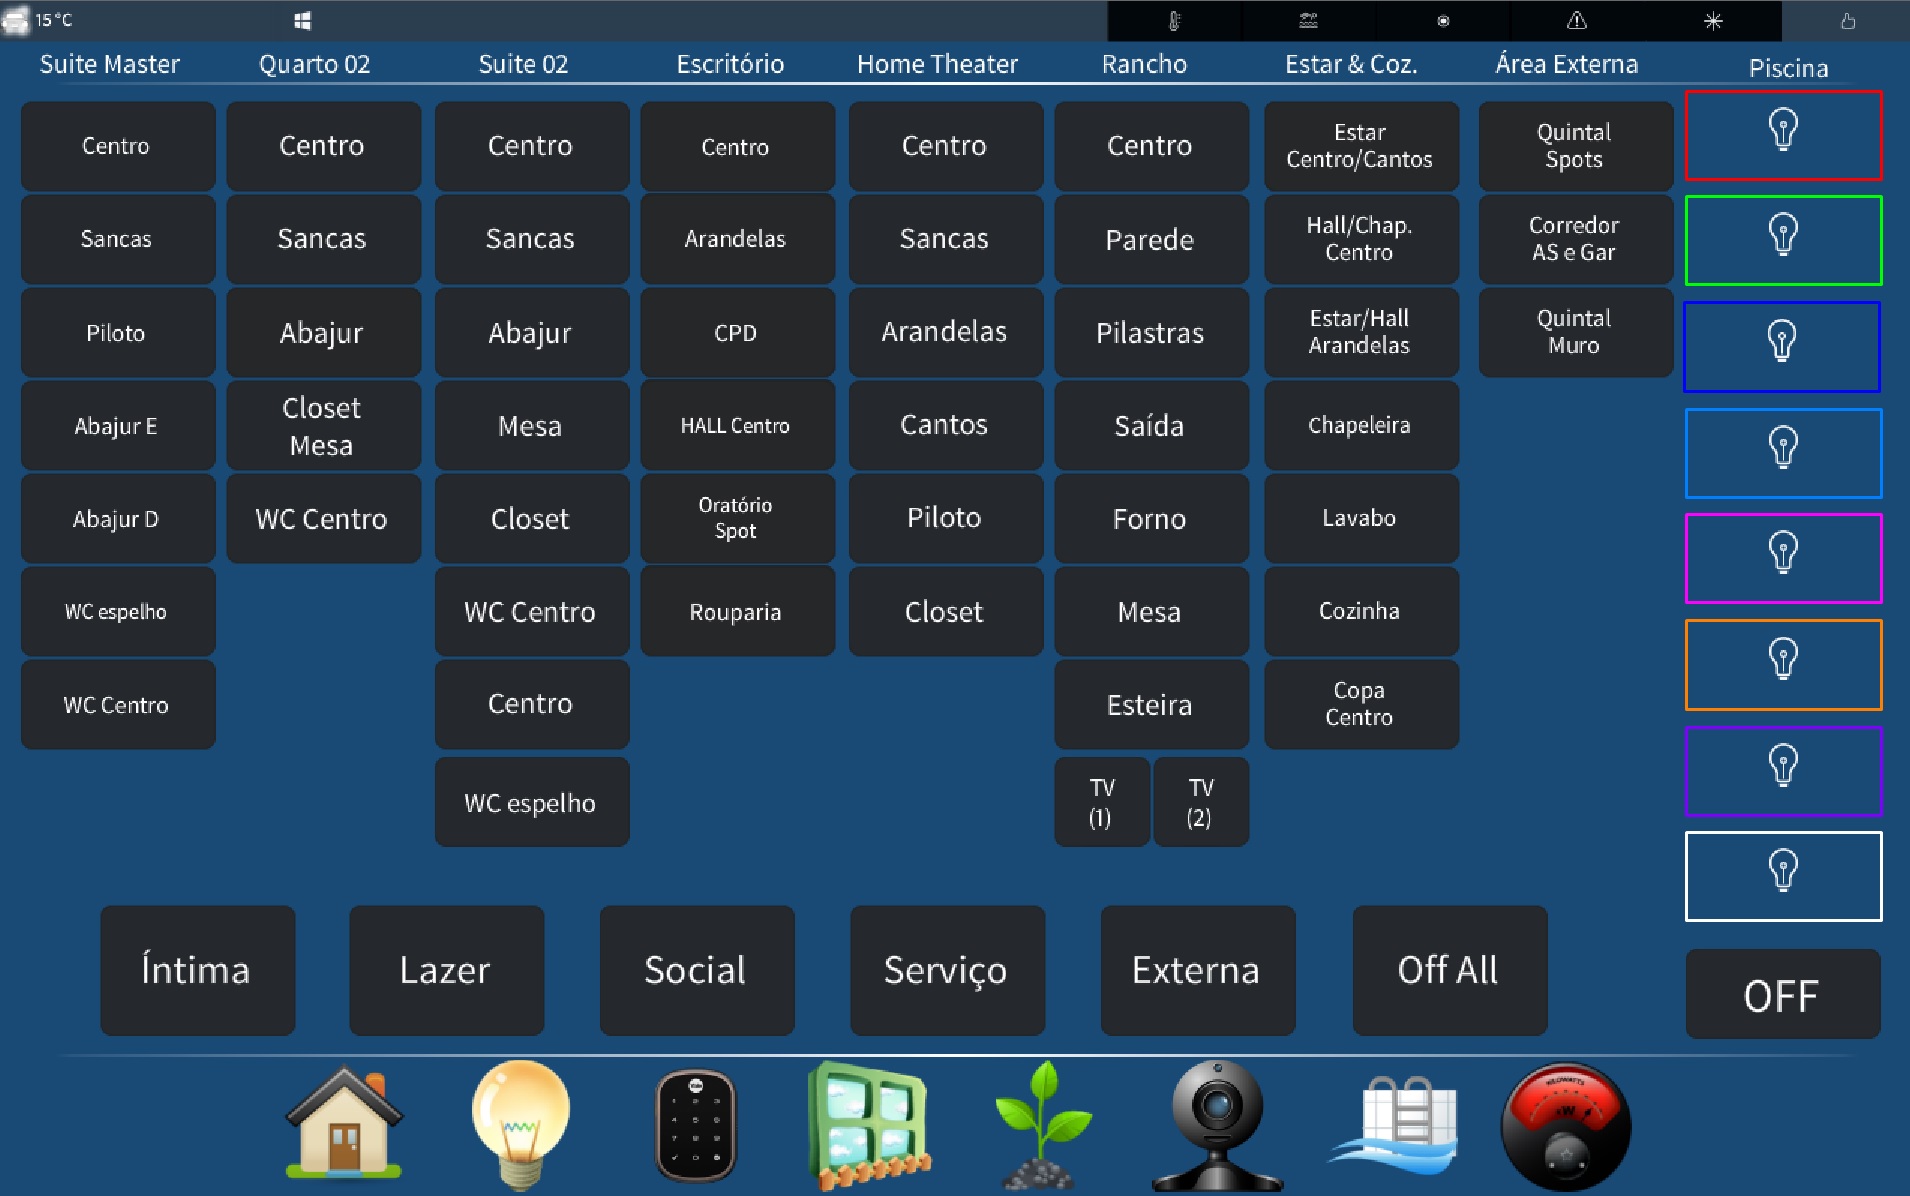The width and height of the screenshot is (1910, 1196).
Task: Toggle the Rancho Forno light
Action: pos(1150,519)
